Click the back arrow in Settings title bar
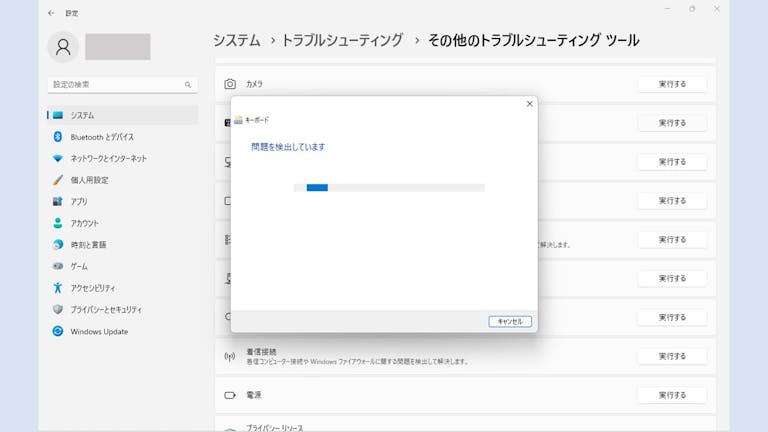768x432 pixels. (51, 13)
